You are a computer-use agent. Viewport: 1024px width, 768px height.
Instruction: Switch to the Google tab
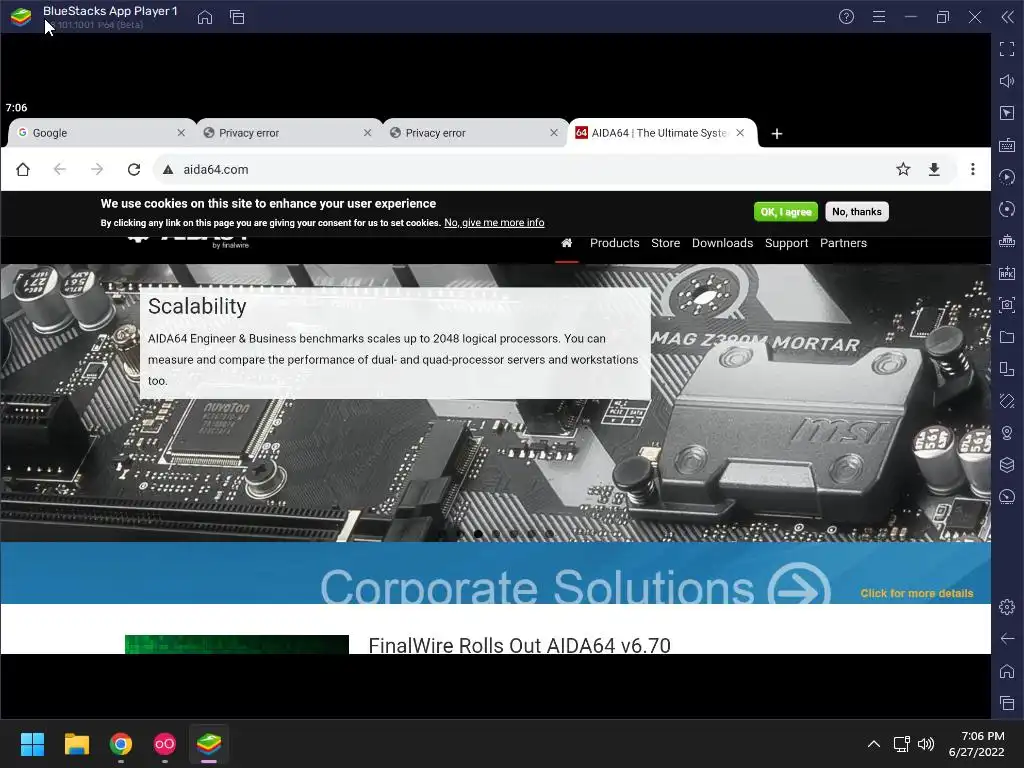(x=101, y=133)
